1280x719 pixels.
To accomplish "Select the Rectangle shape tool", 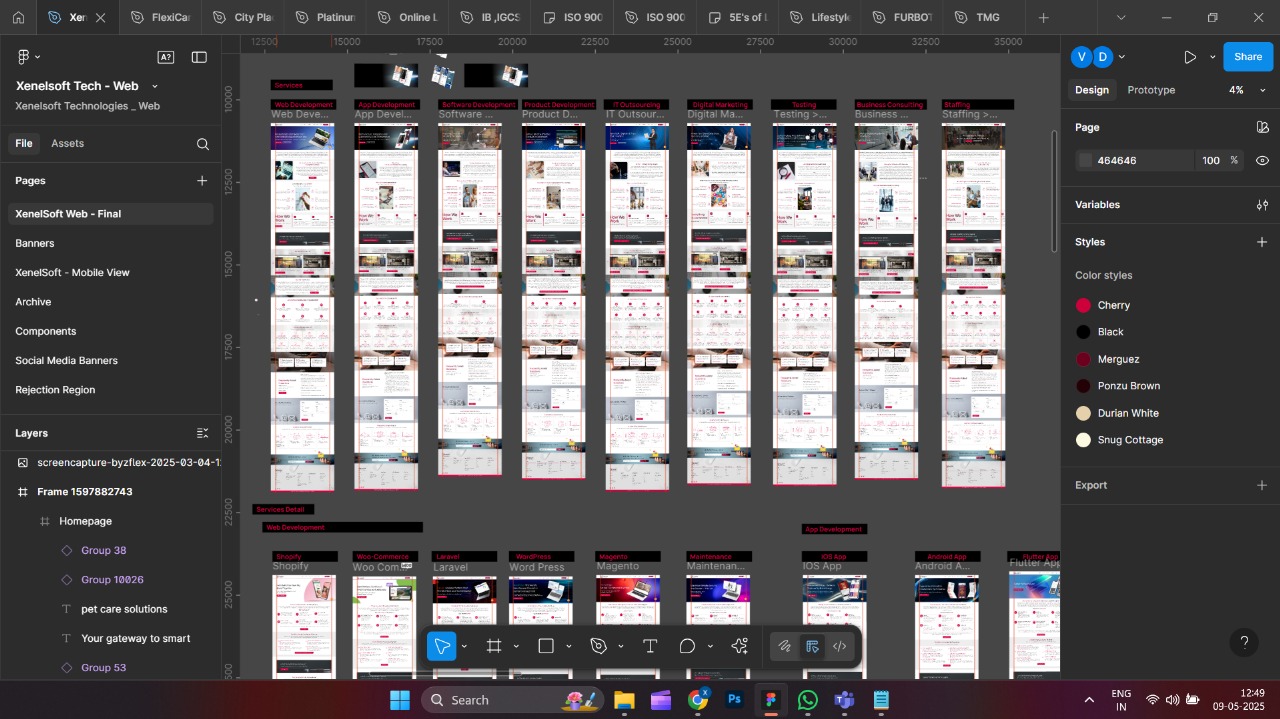I will [546, 646].
